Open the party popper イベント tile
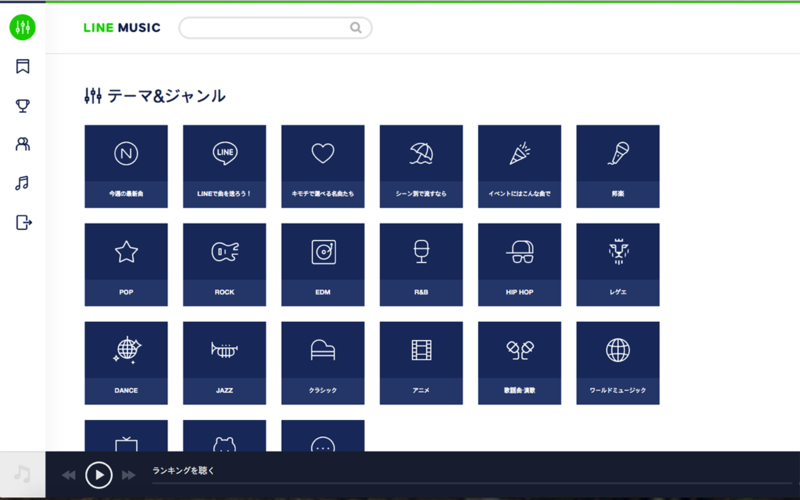Viewport: 800px width, 500px height. (519, 166)
